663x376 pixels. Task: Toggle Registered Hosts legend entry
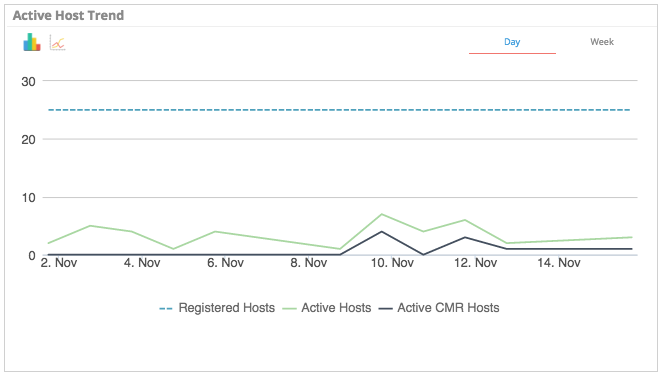217,307
